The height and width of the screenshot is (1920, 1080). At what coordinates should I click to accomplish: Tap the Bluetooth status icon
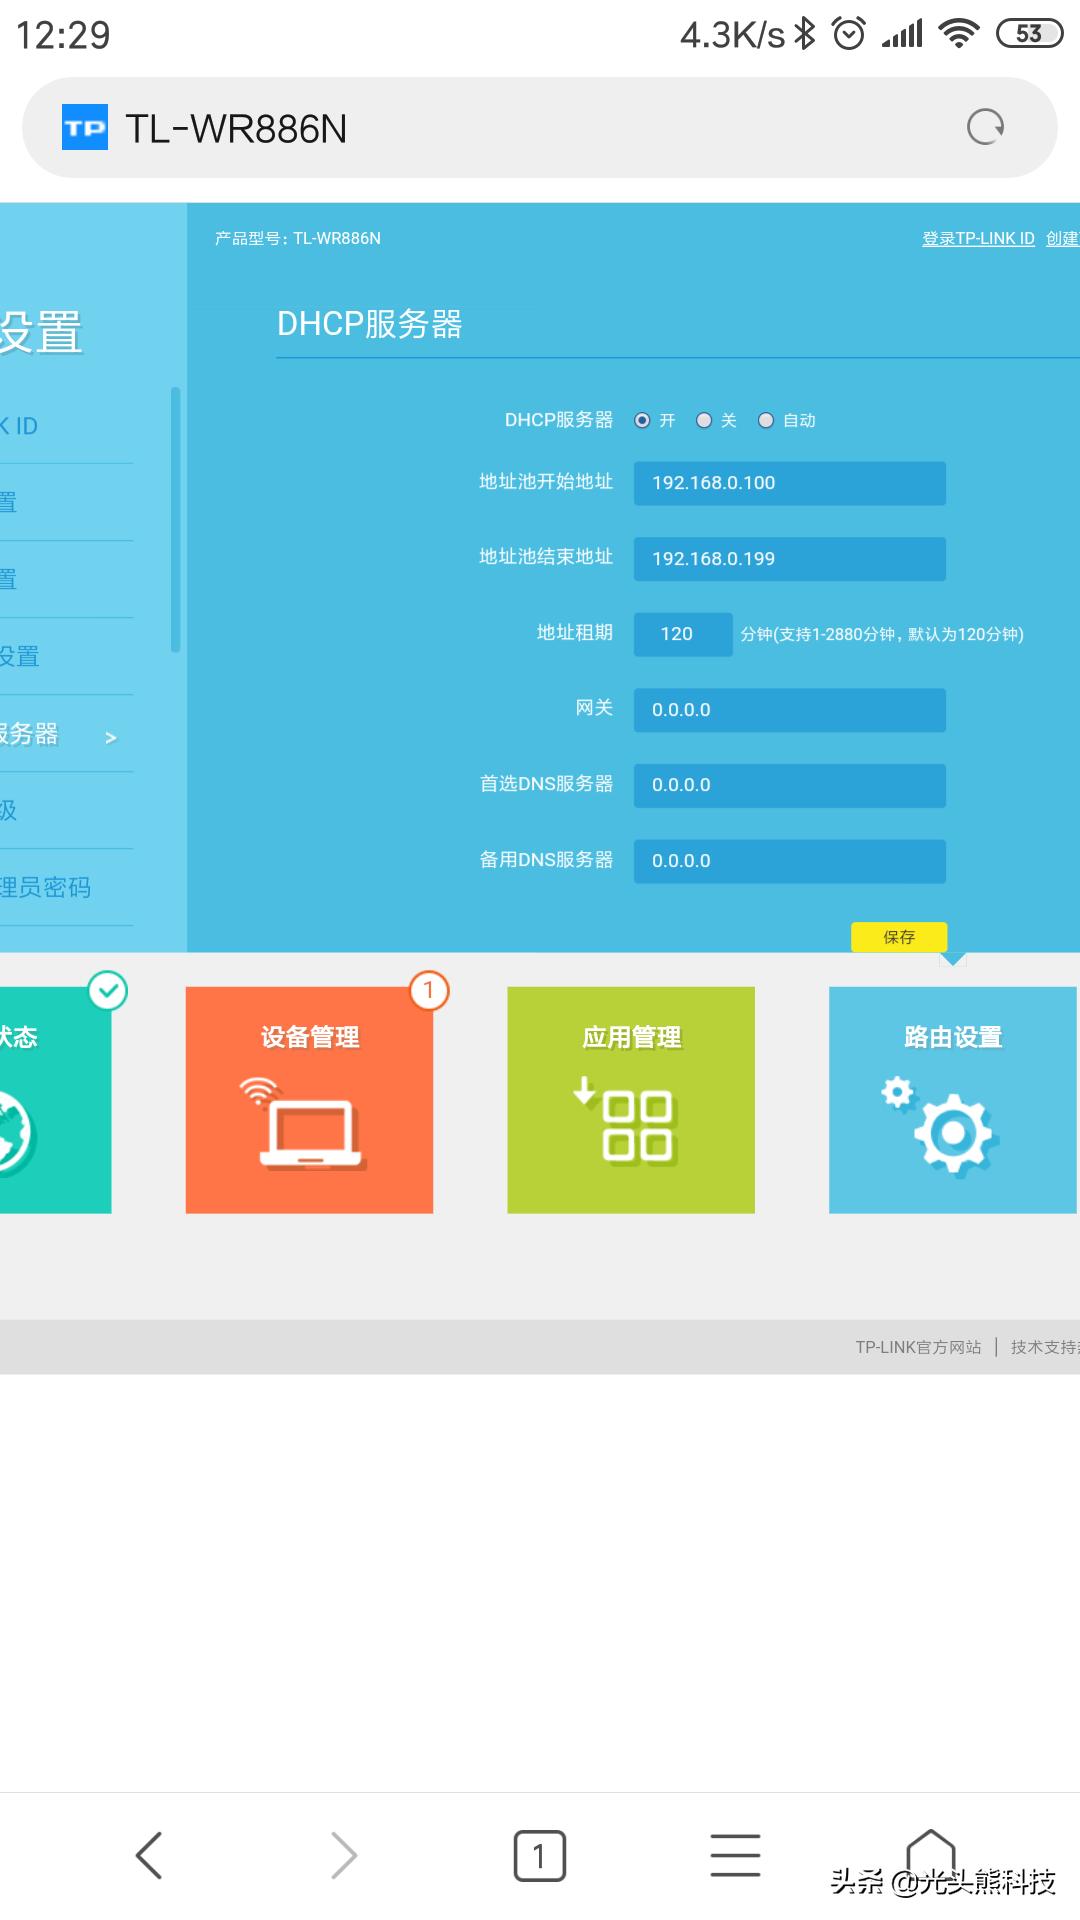[805, 34]
